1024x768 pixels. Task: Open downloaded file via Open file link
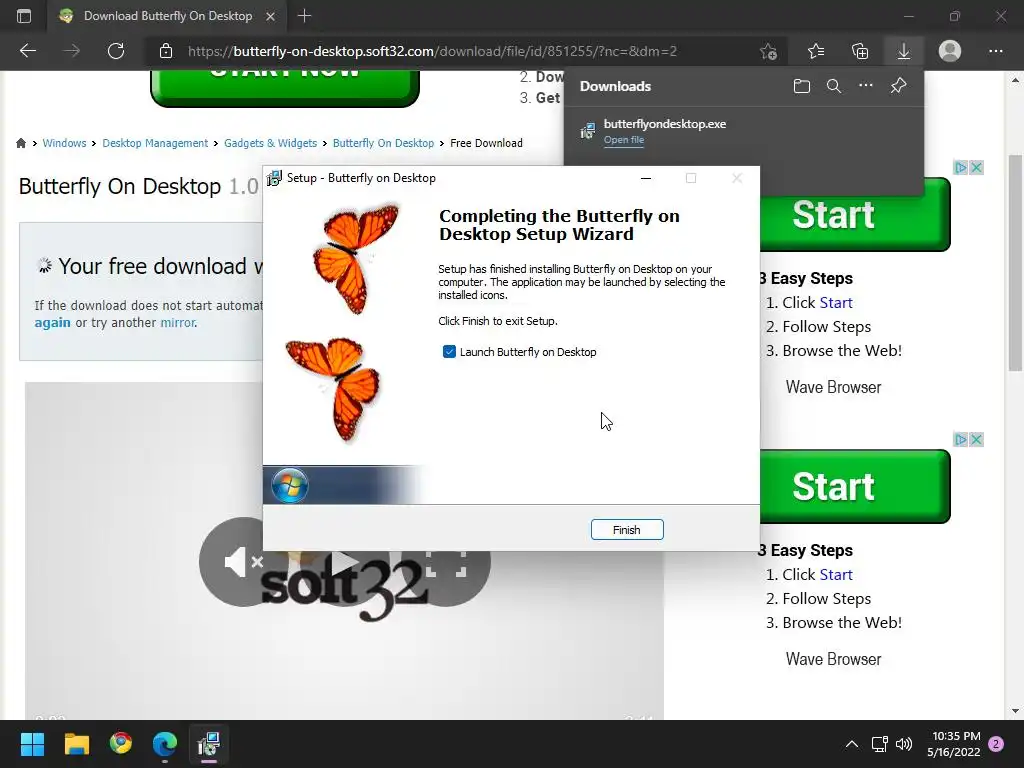pyautogui.click(x=624, y=140)
